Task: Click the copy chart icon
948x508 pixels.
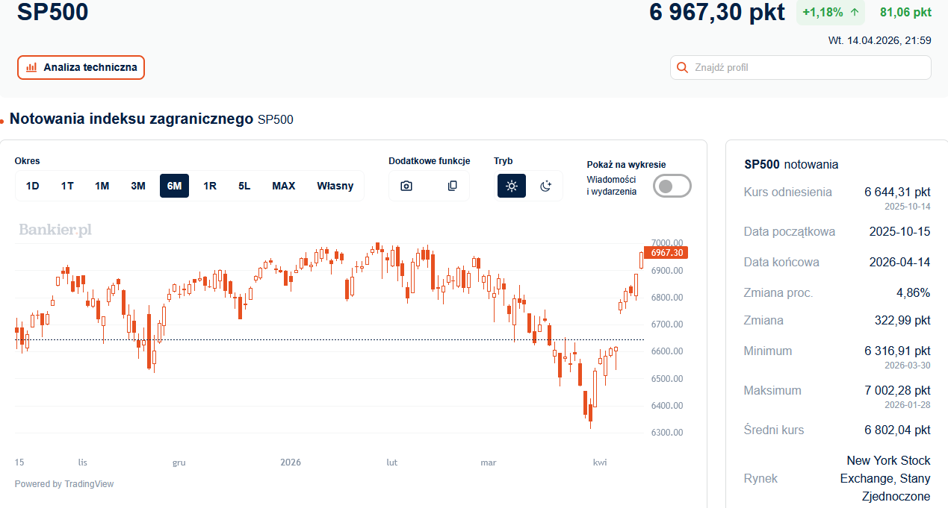Action: pyautogui.click(x=452, y=186)
